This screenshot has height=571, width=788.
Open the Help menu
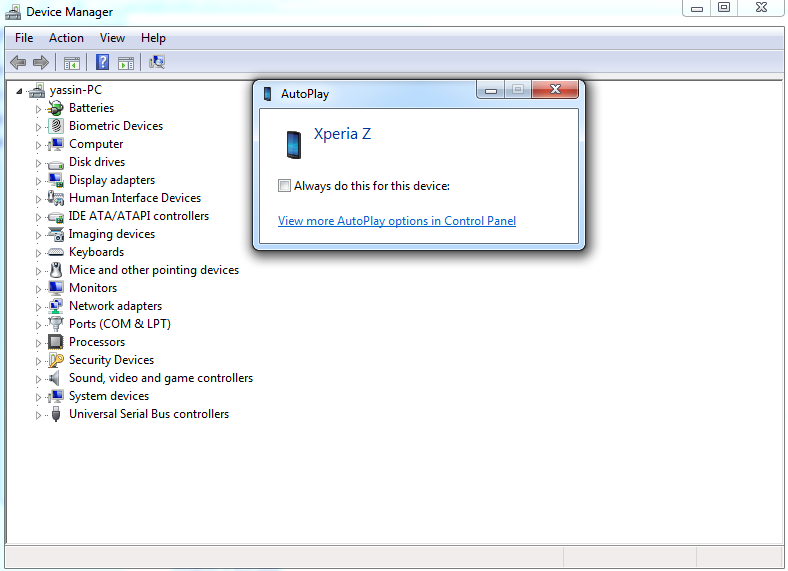point(153,38)
